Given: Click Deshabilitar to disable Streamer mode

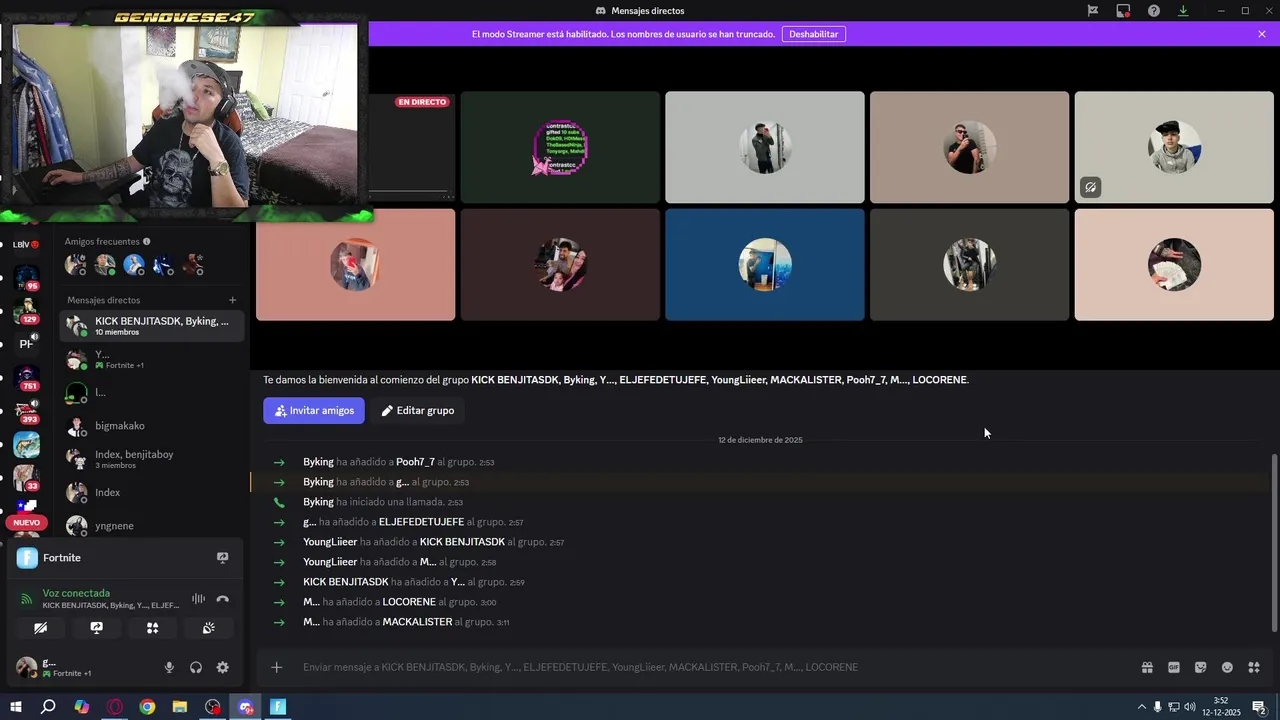Looking at the screenshot, I should (813, 34).
